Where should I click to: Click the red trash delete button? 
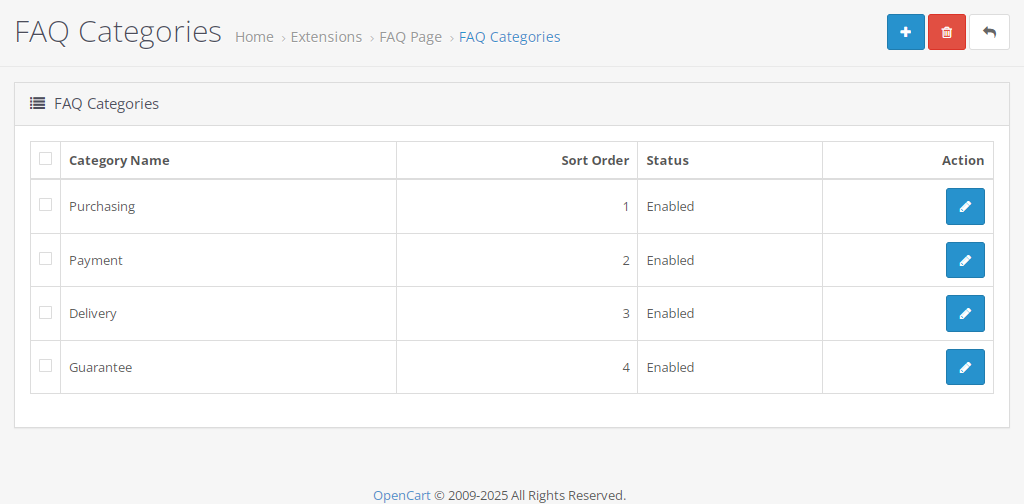click(x=946, y=32)
